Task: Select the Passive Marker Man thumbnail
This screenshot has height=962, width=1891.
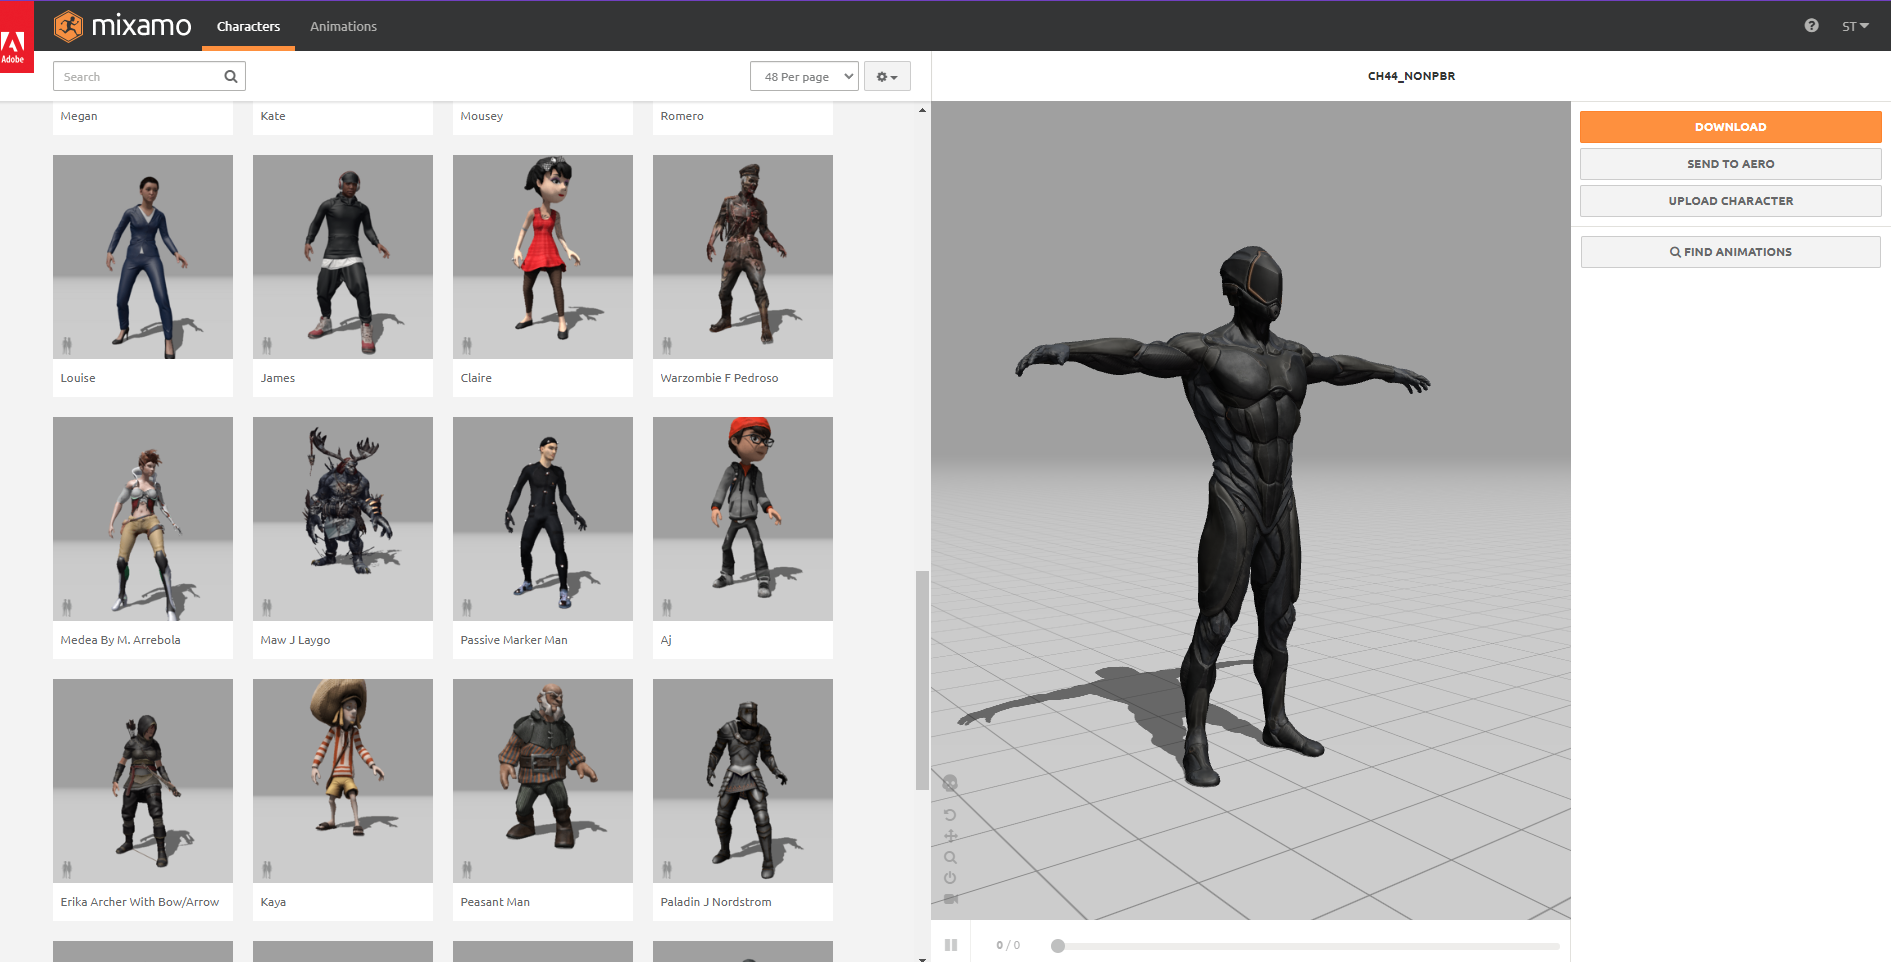Action: click(x=543, y=519)
